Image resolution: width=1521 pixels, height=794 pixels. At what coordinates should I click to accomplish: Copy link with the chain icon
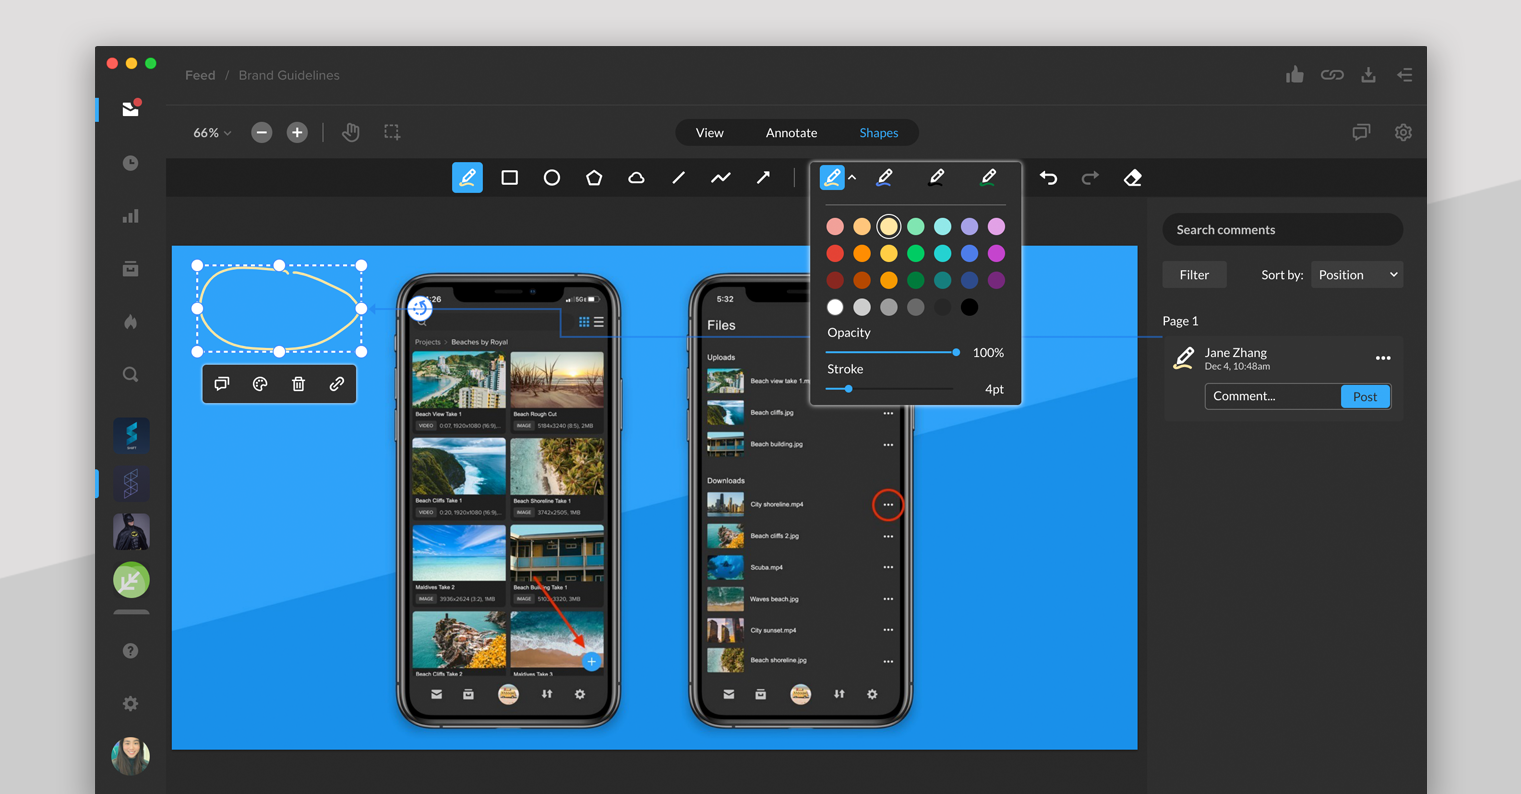(1332, 75)
